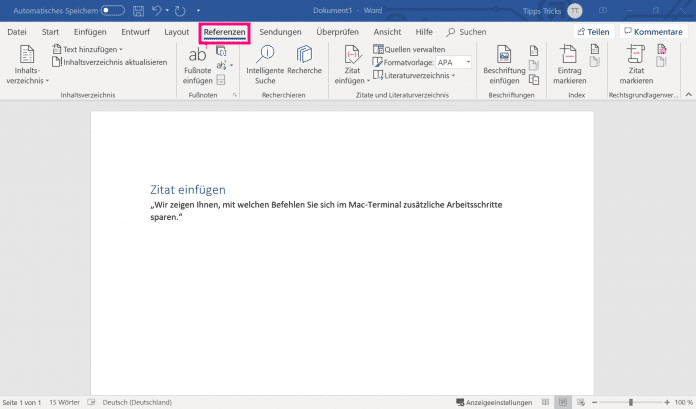Click the Teilen button

point(593,32)
